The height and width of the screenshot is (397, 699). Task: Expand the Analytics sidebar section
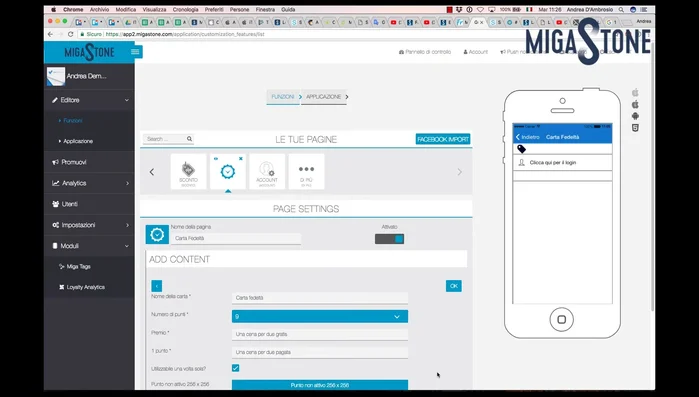pos(89,183)
